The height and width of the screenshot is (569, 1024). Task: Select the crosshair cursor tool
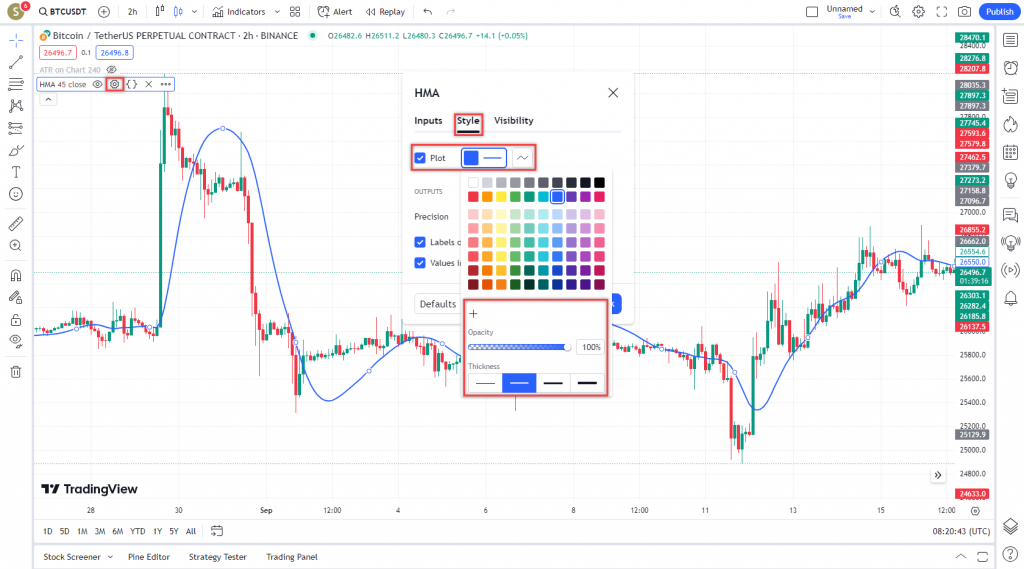click(x=16, y=41)
